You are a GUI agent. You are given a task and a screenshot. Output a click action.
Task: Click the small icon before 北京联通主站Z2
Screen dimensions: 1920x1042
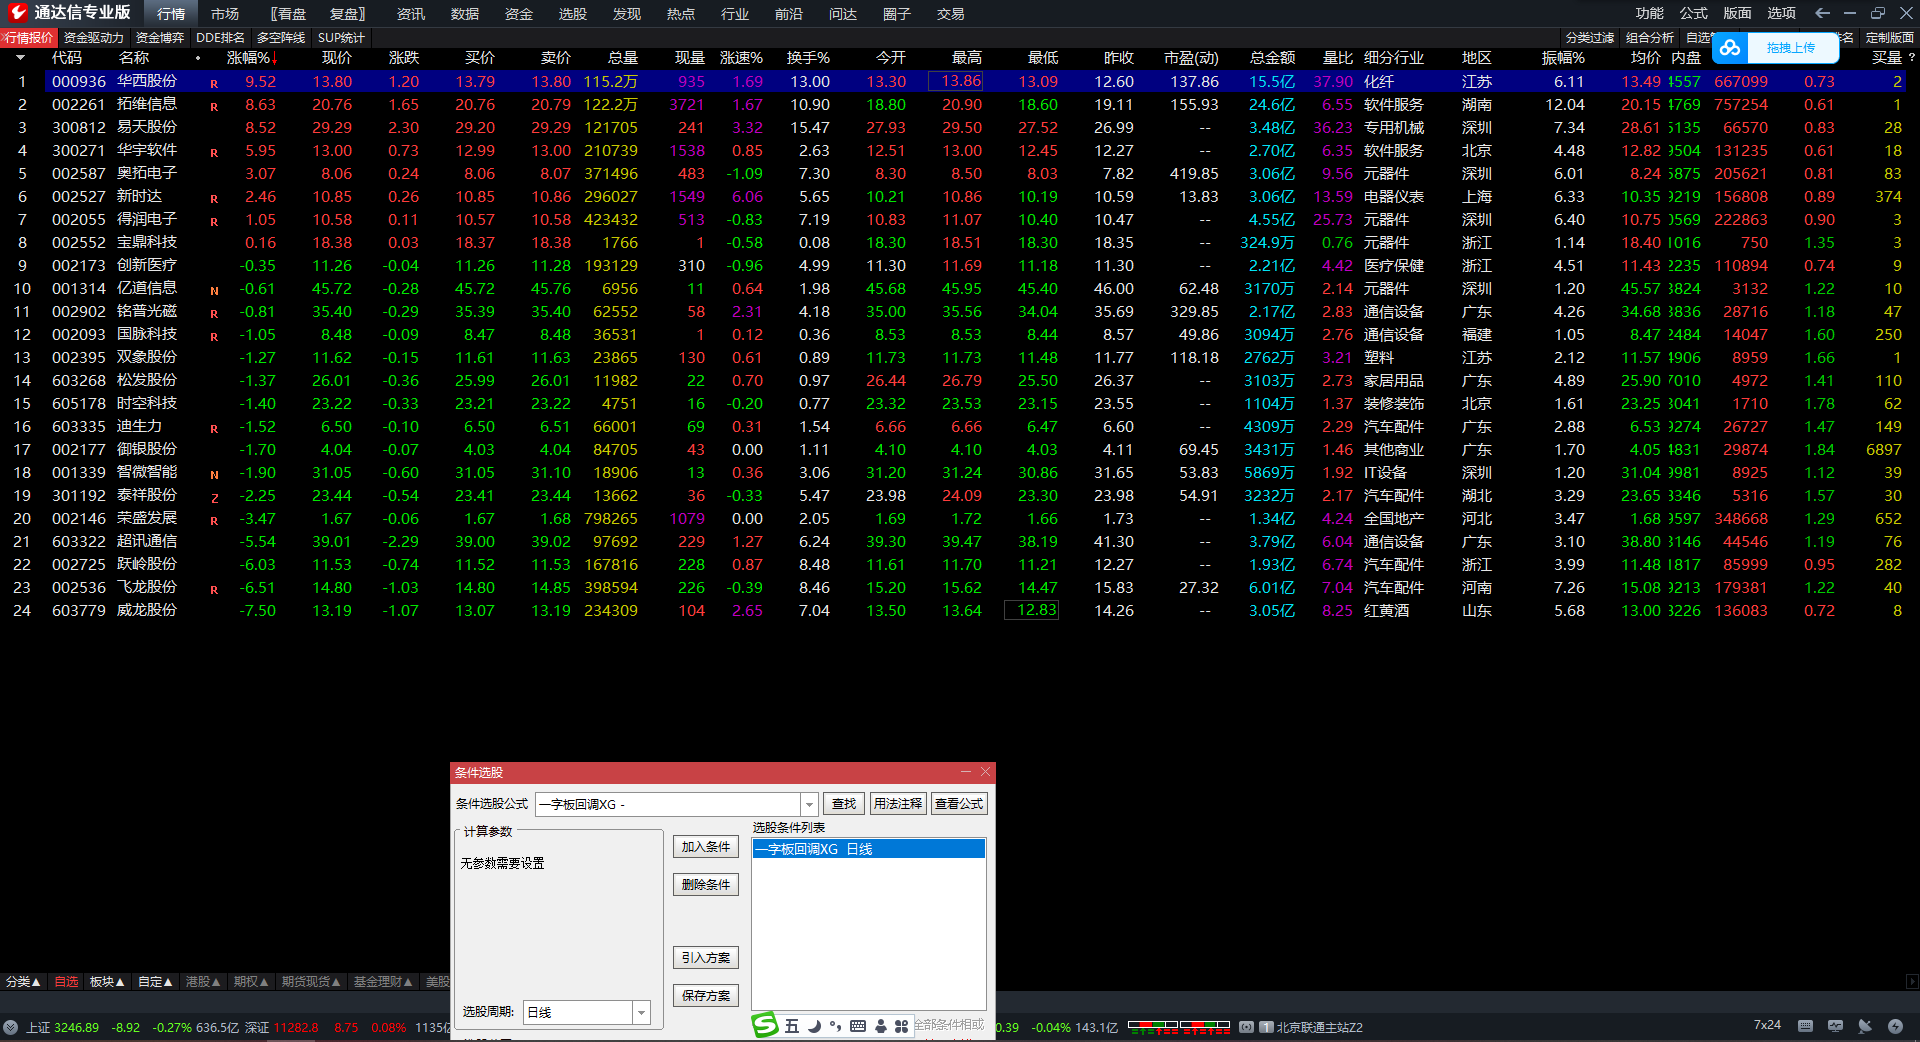[x=1266, y=1027]
